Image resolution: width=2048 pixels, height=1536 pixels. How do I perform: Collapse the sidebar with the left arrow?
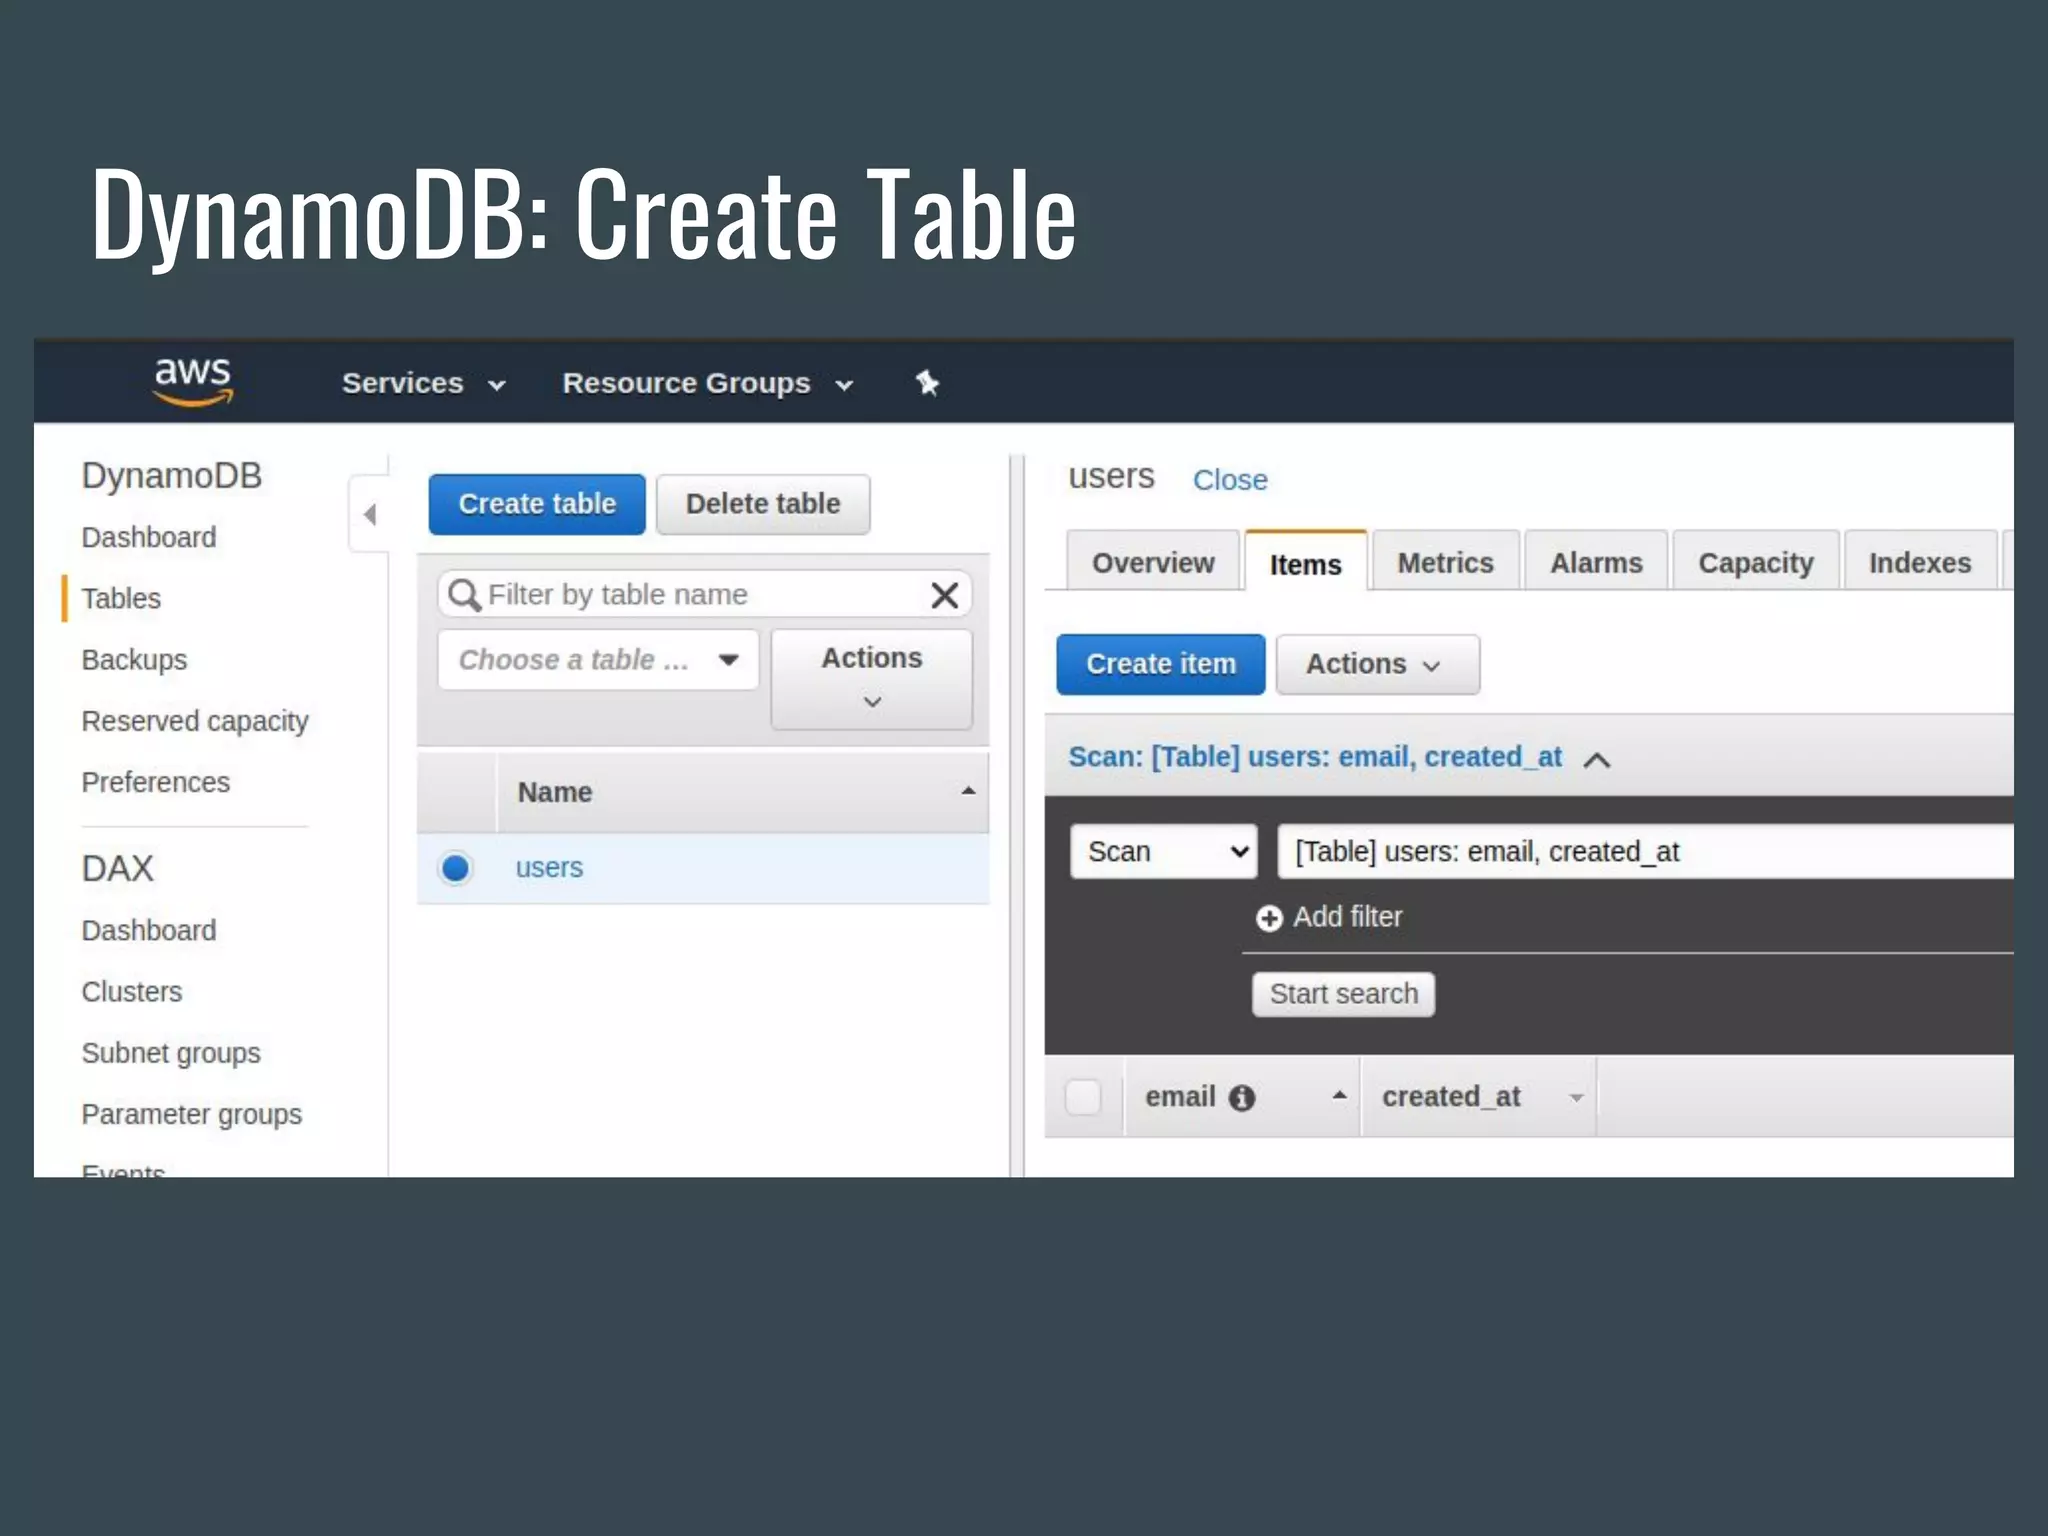370,514
